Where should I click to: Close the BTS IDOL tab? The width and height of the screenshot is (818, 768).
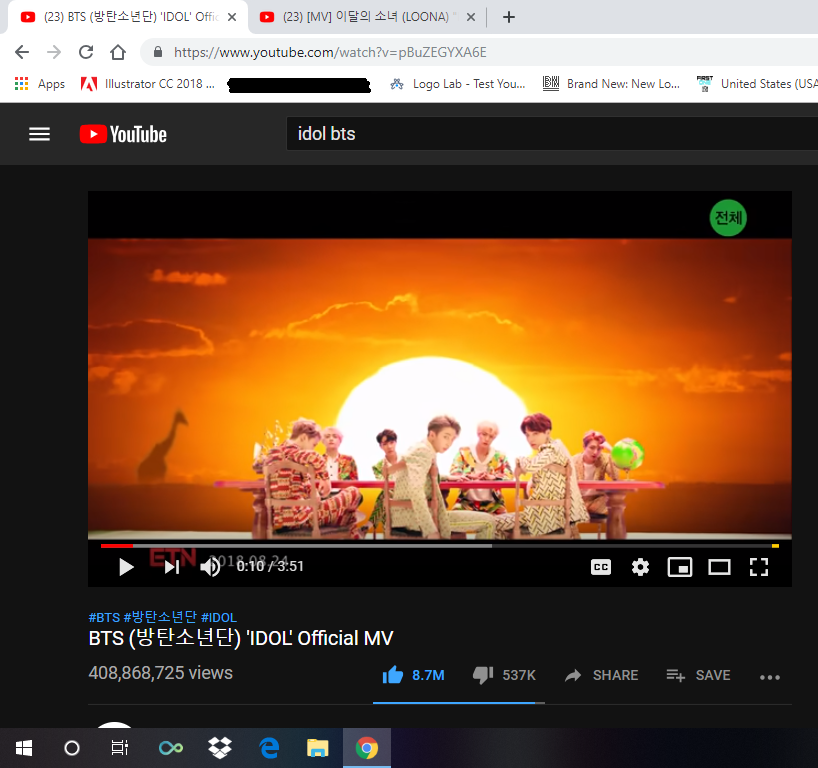[x=232, y=17]
